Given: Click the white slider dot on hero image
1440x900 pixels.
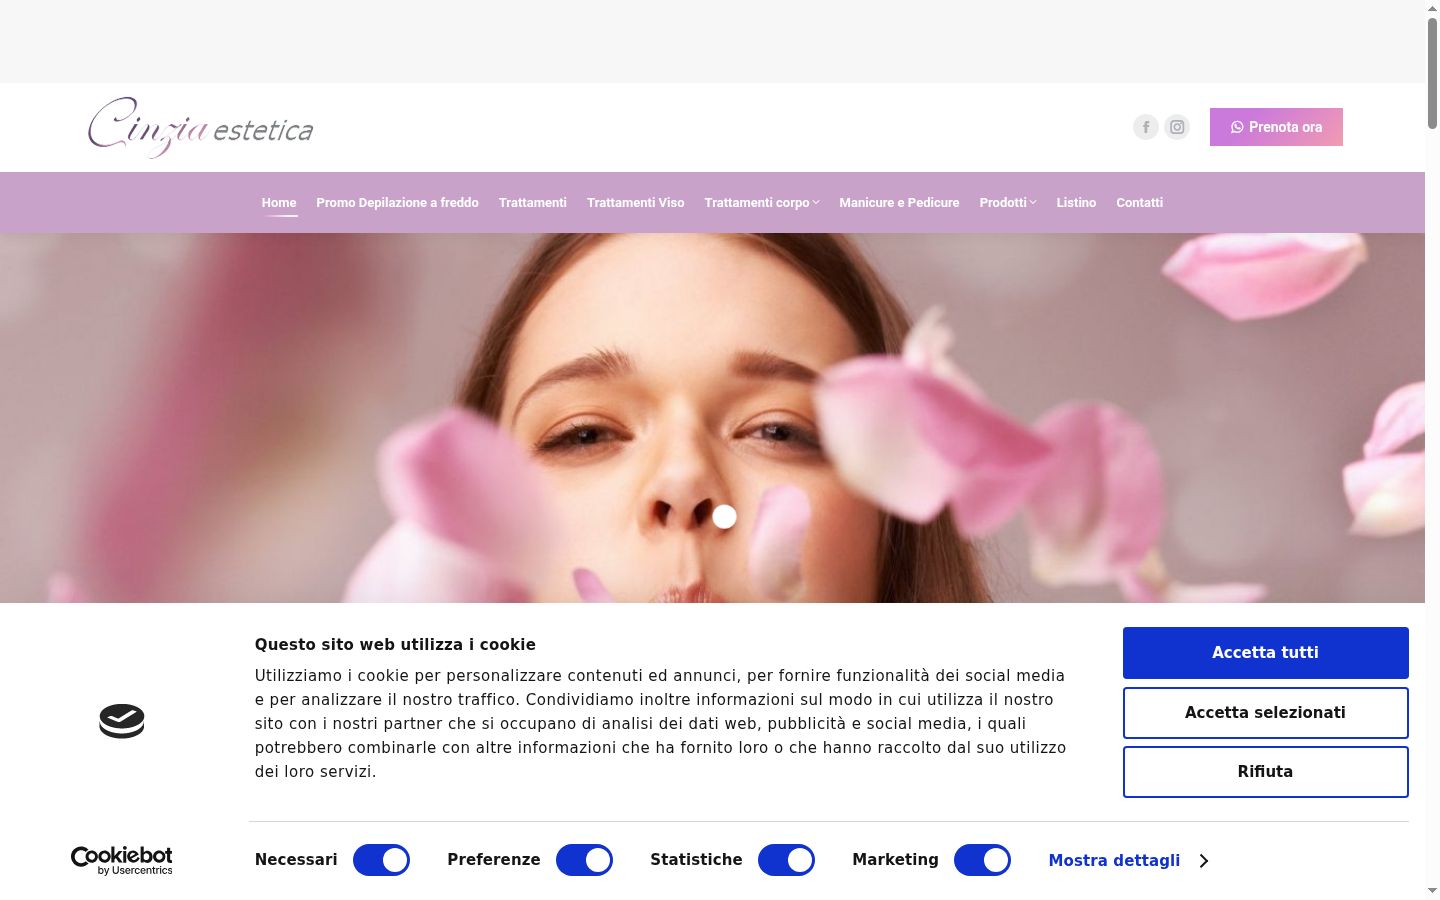Looking at the screenshot, I should coord(725,517).
